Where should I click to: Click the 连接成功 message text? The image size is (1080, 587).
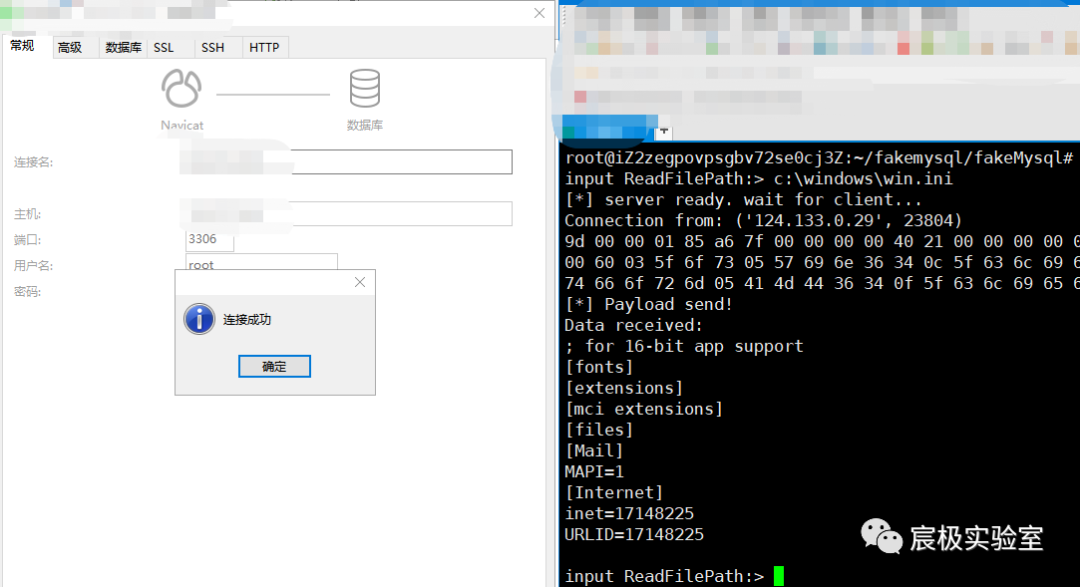coord(247,320)
